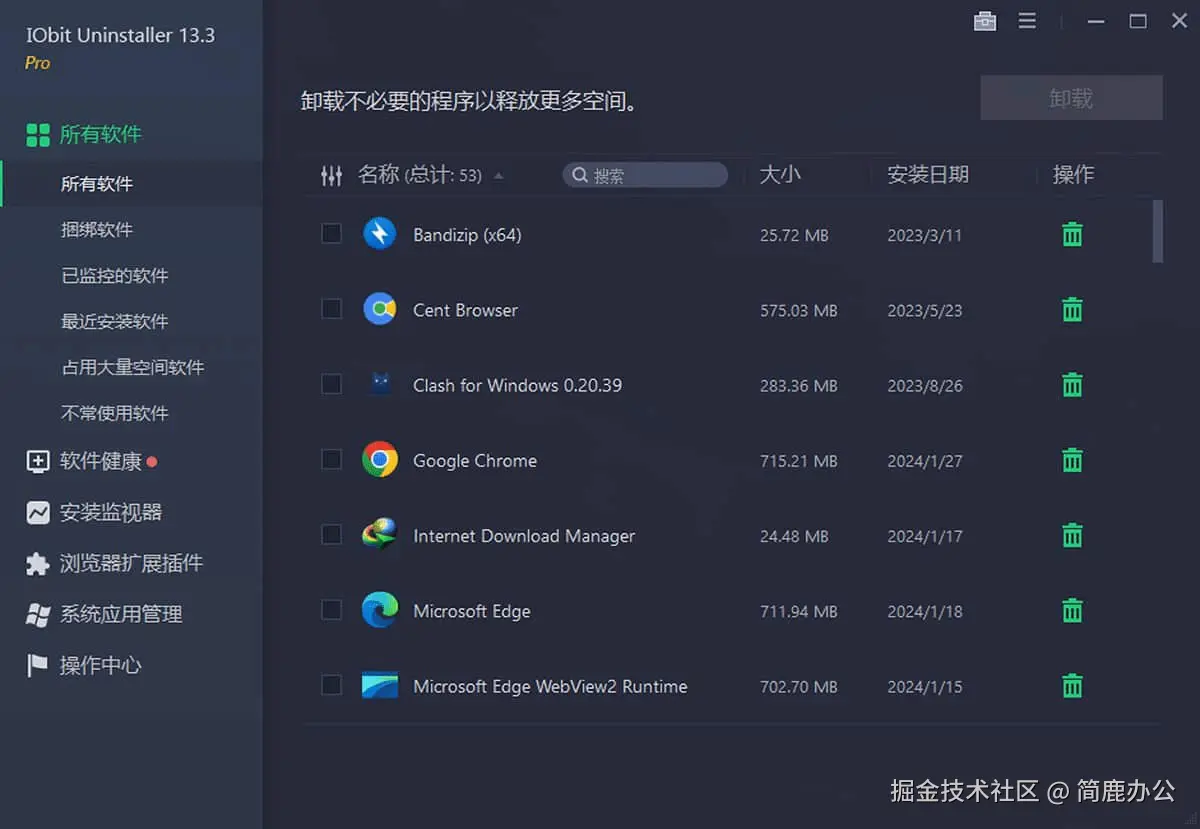
Task: Click trash icon for Internet Download Manager
Action: 1072,536
